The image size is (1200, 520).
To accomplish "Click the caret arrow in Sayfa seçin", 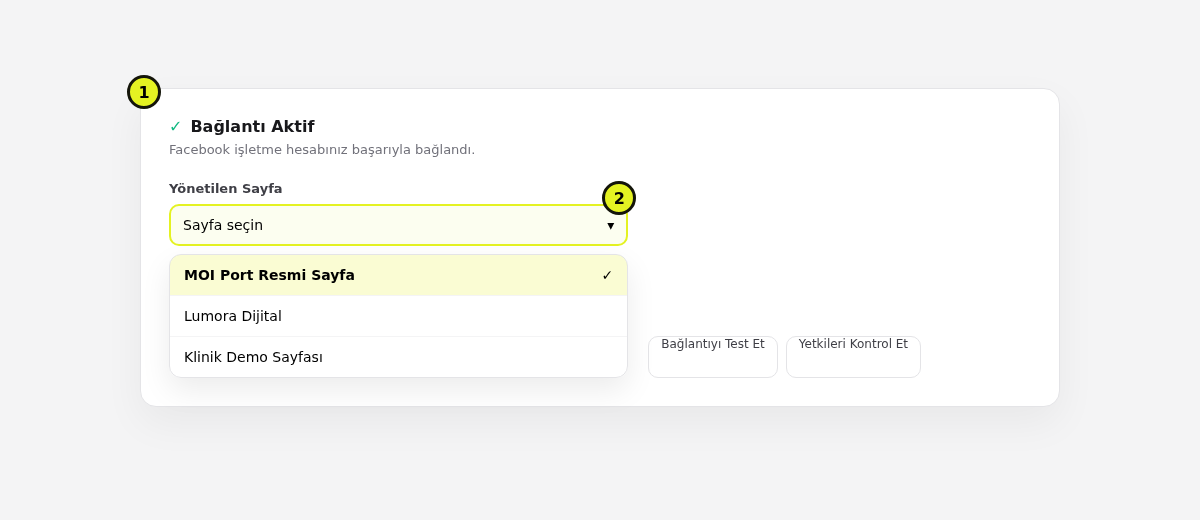I will tap(611, 225).
